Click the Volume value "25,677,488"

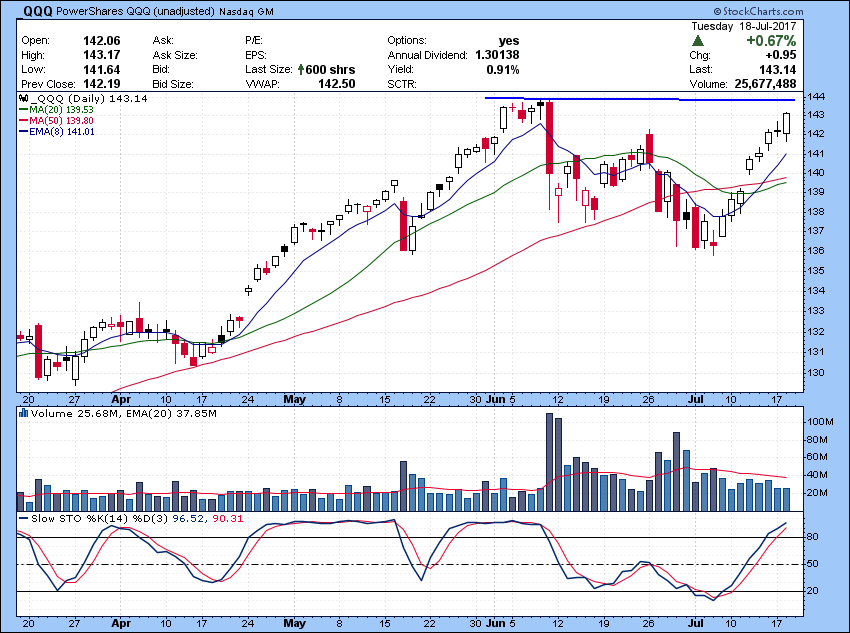pyautogui.click(x=765, y=84)
